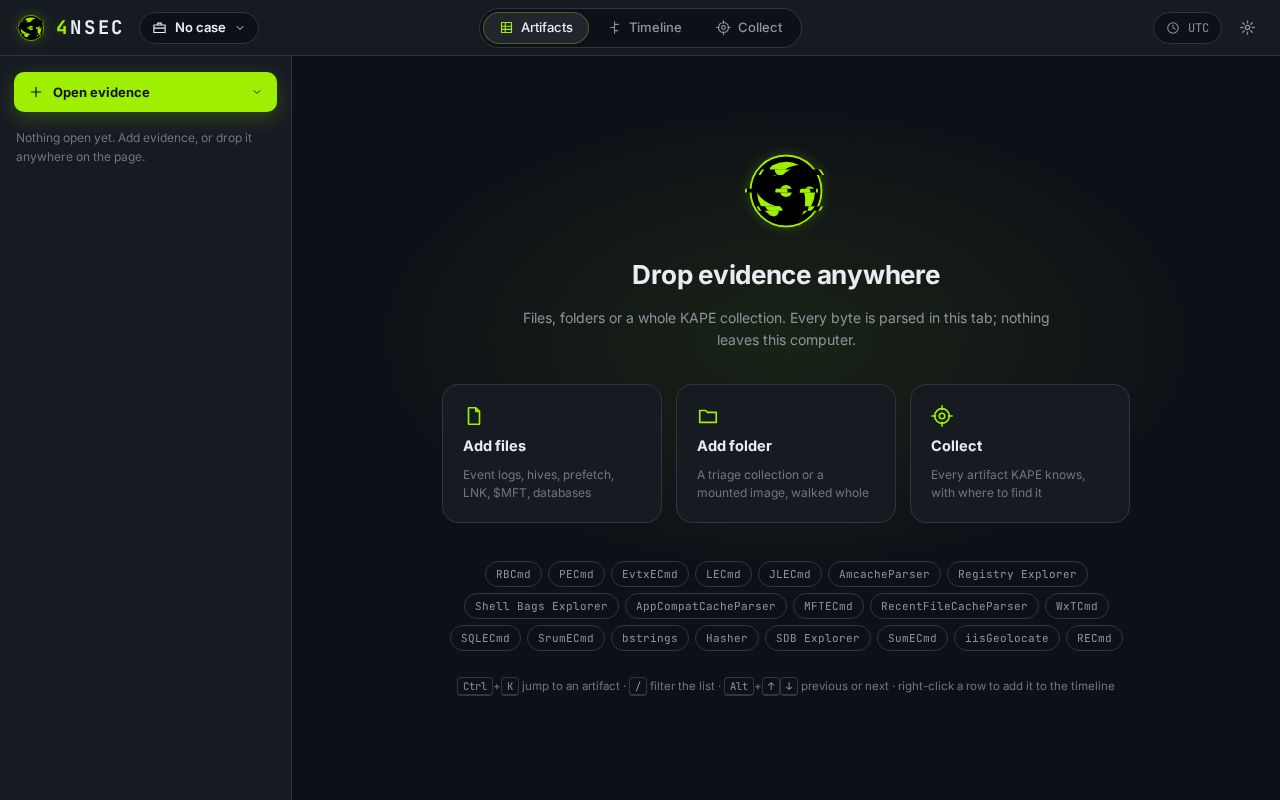Click the Registry Explorer tag
Screen dimensions: 1280x800
click(x=1017, y=574)
